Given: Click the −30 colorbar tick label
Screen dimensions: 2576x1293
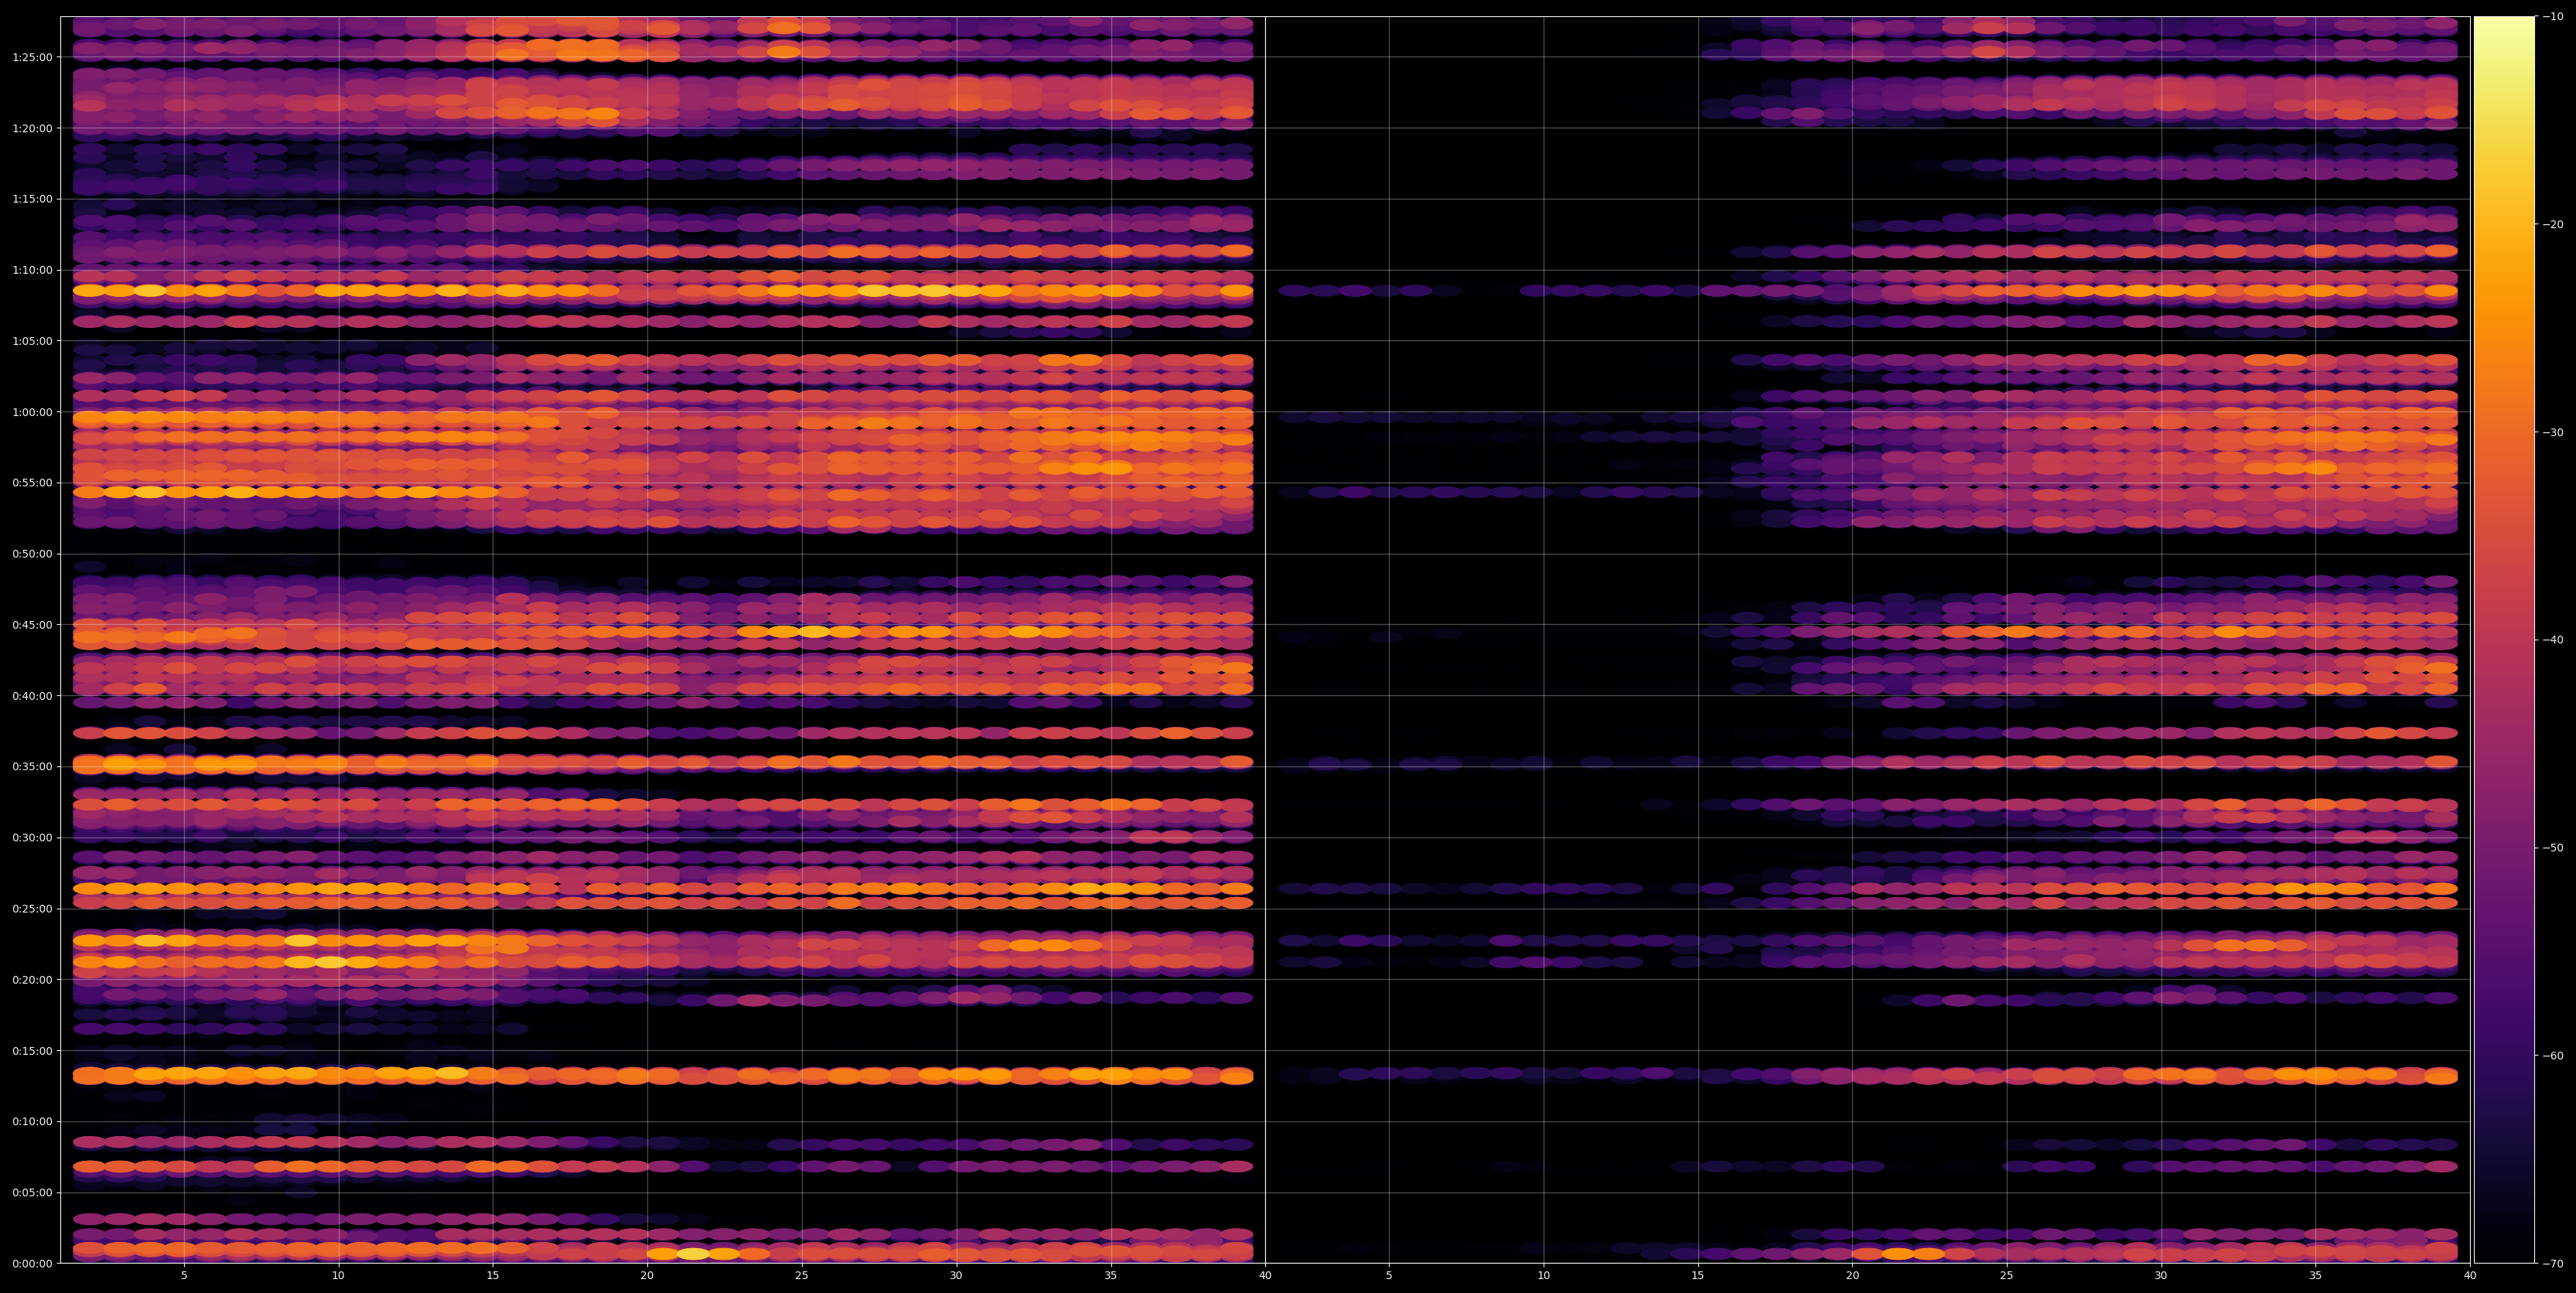Looking at the screenshot, I should [x=2552, y=433].
